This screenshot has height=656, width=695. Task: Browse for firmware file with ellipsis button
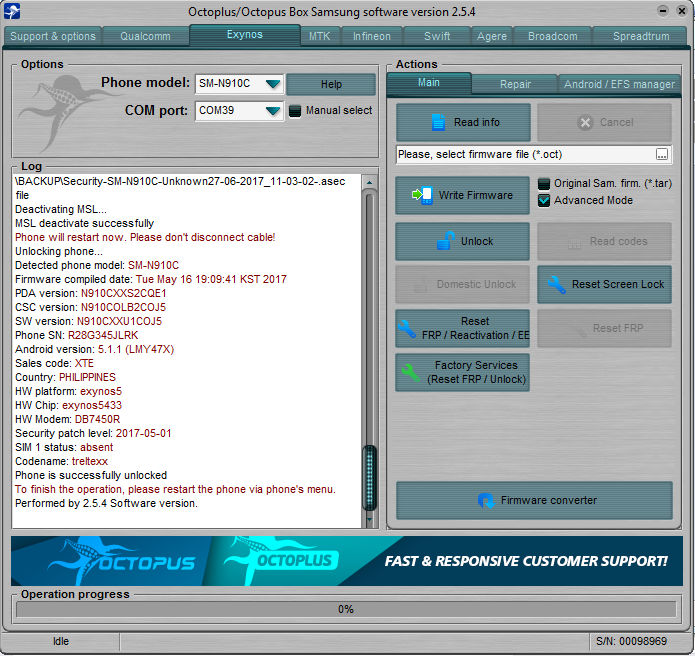point(662,155)
